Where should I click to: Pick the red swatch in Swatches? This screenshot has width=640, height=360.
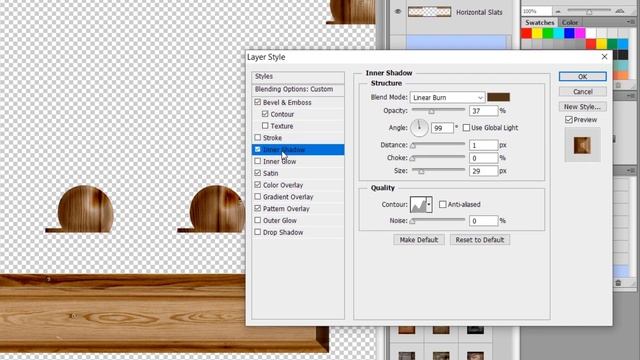tap(527, 33)
